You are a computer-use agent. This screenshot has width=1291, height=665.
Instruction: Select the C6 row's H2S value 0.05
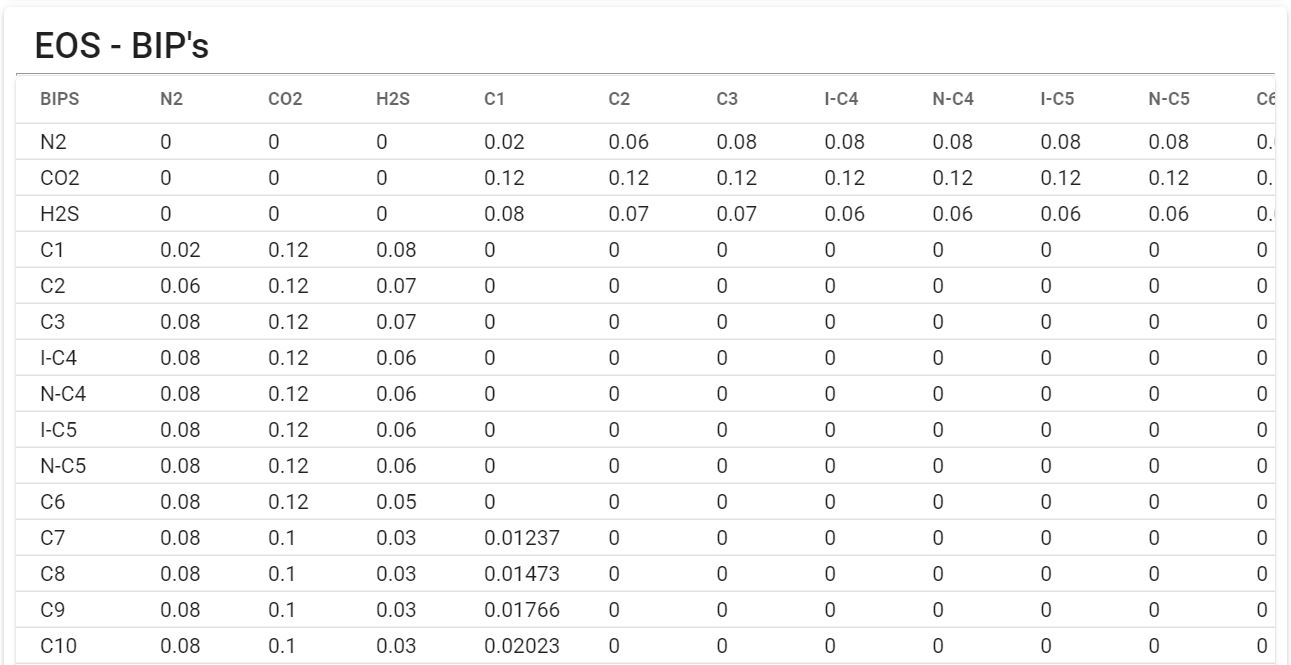pyautogui.click(x=396, y=502)
